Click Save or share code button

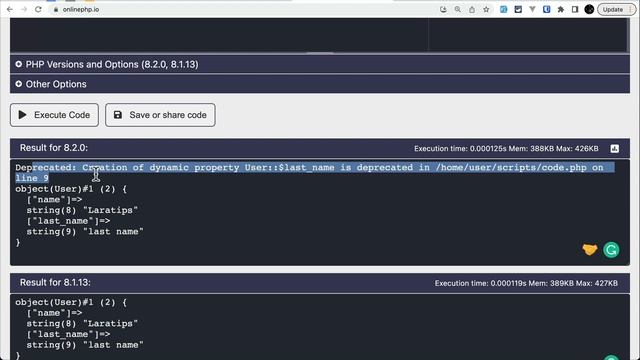(160, 115)
